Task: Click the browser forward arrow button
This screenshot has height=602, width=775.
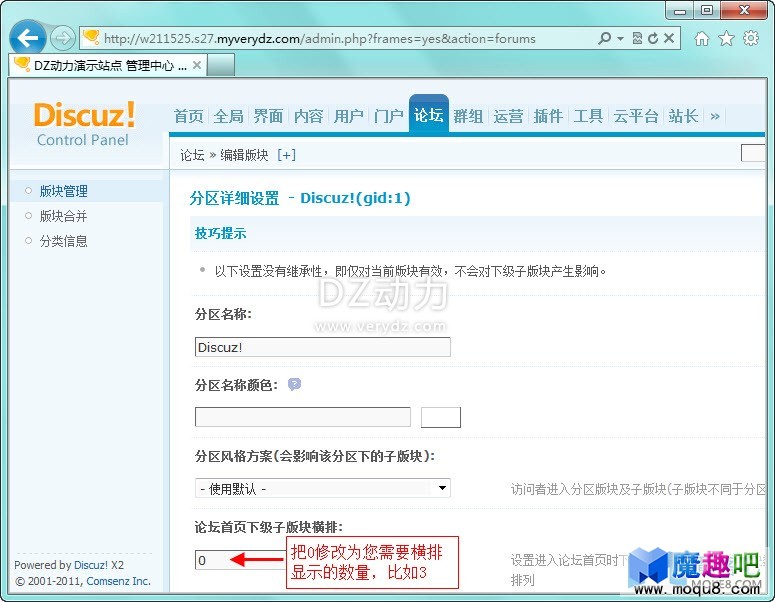Action: [x=63, y=38]
